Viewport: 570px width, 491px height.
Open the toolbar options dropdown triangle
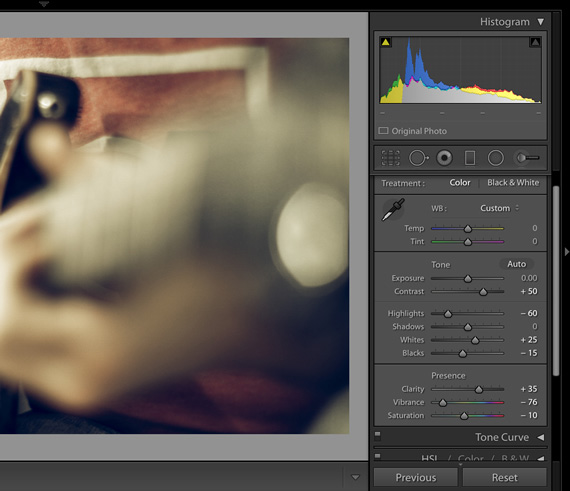pos(356,477)
